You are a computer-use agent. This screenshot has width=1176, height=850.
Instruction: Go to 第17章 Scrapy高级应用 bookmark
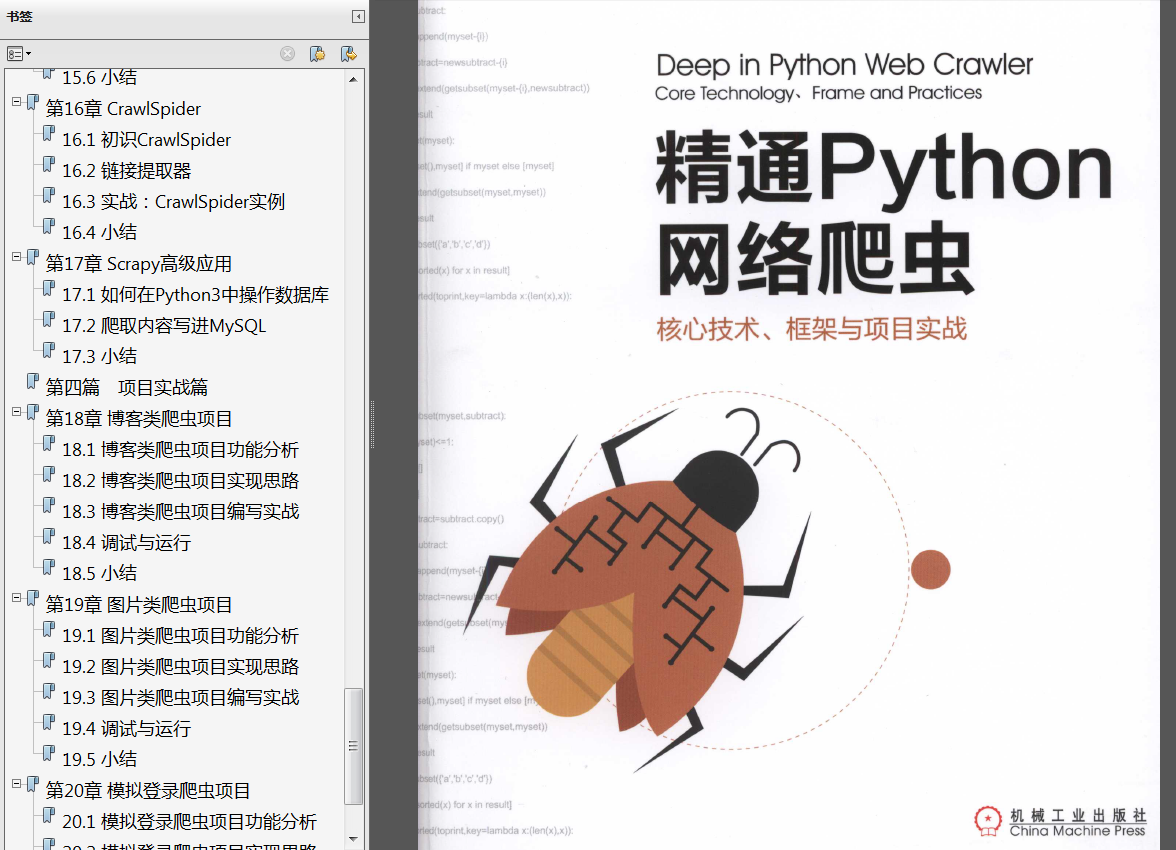point(139,264)
